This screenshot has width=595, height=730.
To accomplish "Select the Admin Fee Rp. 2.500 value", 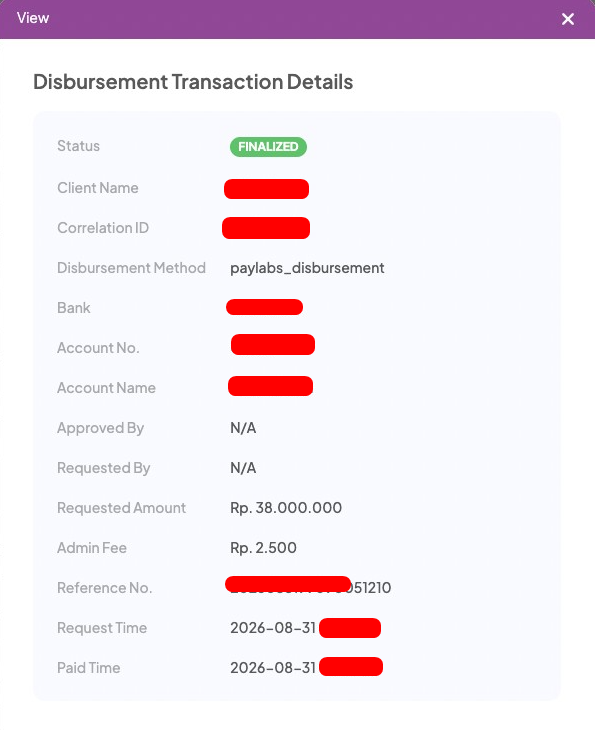I will coord(263,548).
